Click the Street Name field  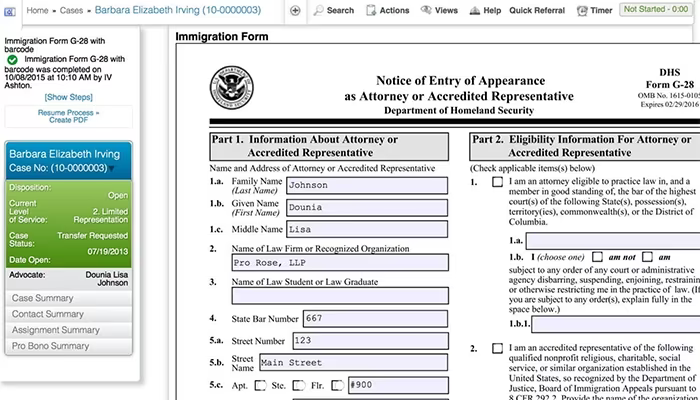coord(353,362)
